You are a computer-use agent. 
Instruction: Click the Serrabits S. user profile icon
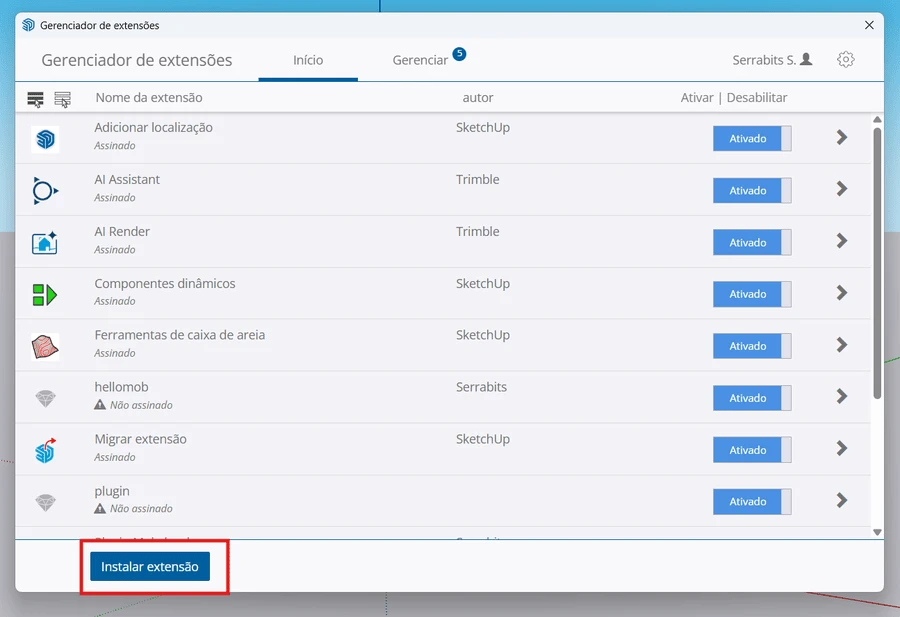[x=806, y=59]
